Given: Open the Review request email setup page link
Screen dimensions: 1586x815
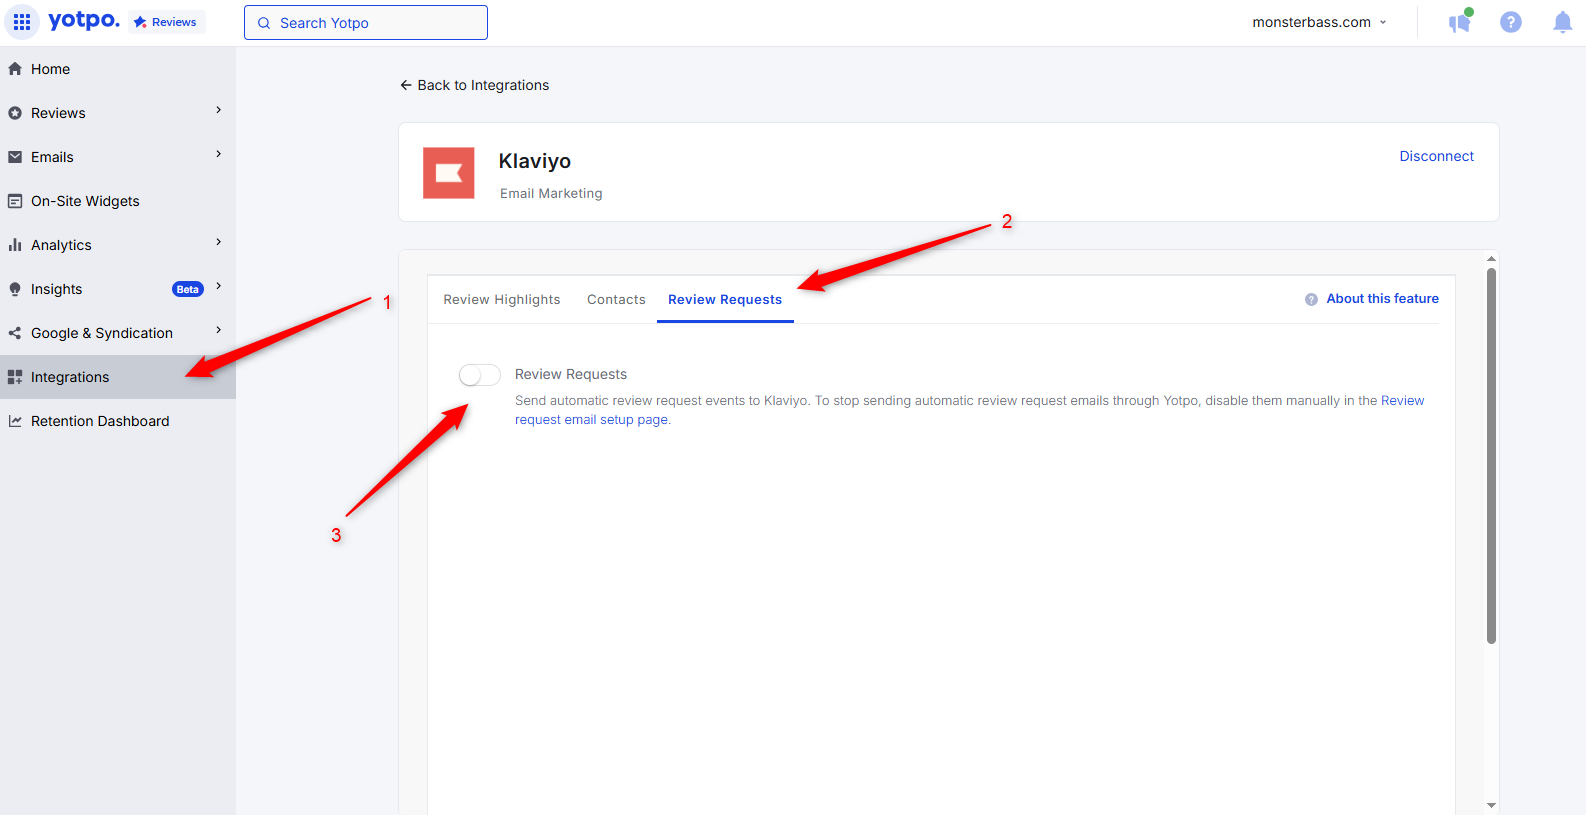Looking at the screenshot, I should (969, 410).
